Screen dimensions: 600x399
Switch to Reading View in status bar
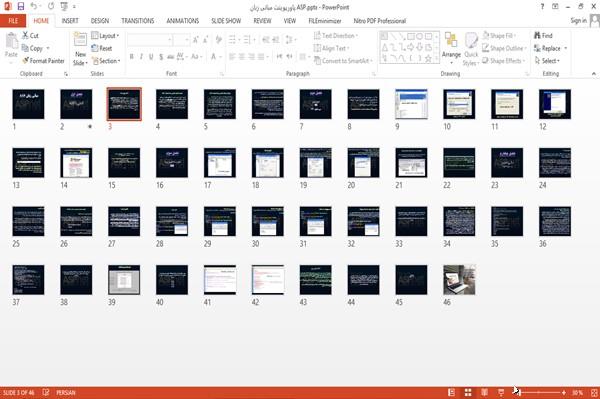click(x=484, y=392)
